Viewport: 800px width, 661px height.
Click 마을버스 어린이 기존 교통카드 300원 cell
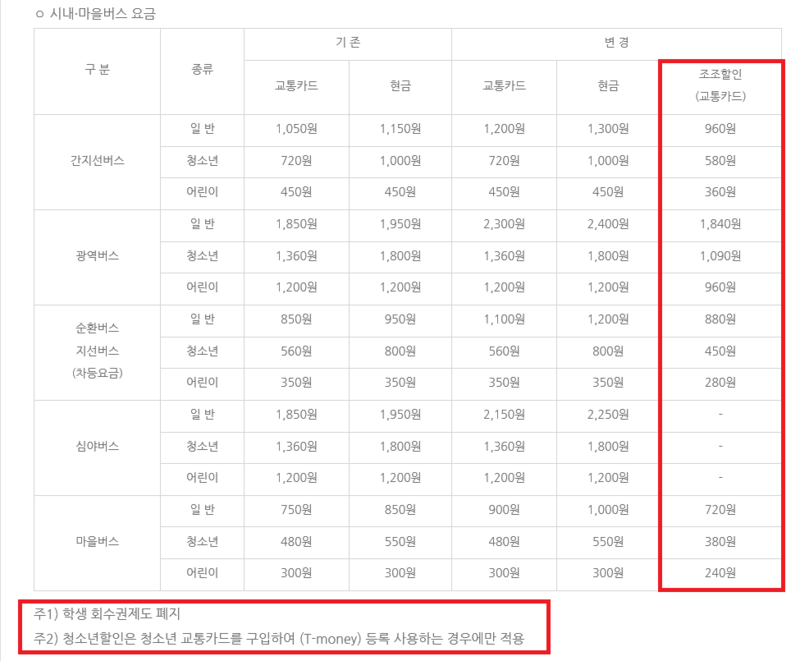coord(296,573)
